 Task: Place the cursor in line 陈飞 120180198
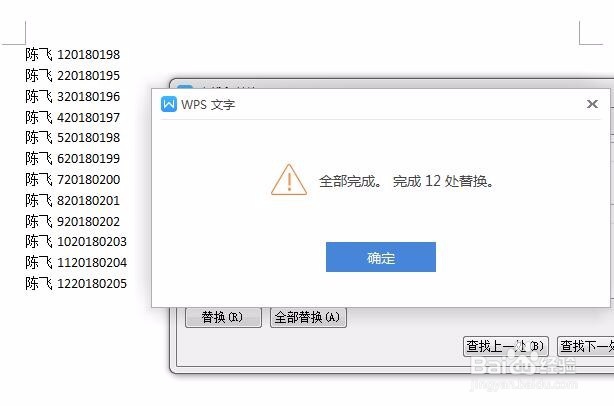pyautogui.click(x=72, y=54)
